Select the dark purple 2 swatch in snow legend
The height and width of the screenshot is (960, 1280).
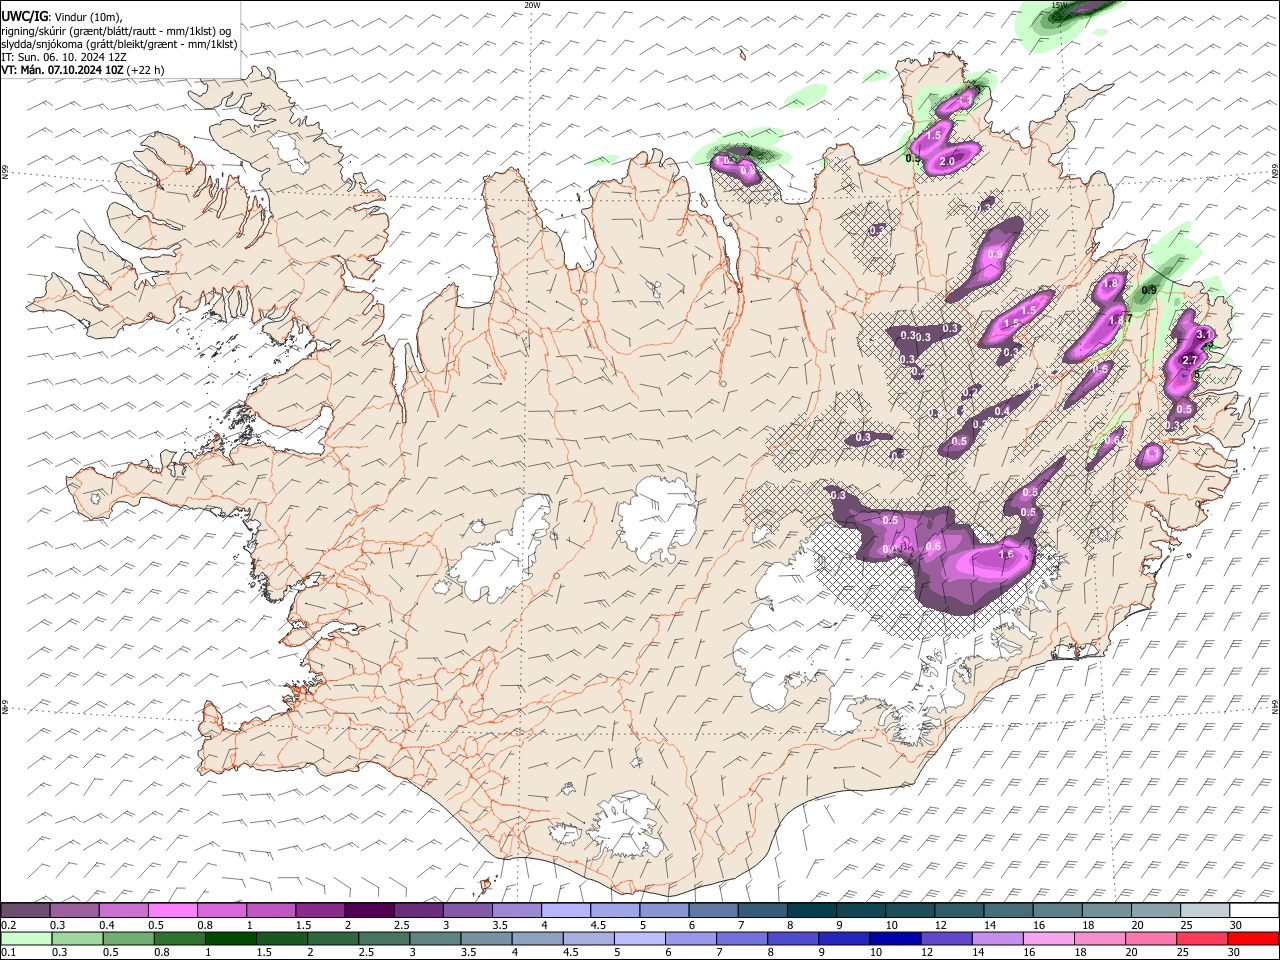point(369,911)
